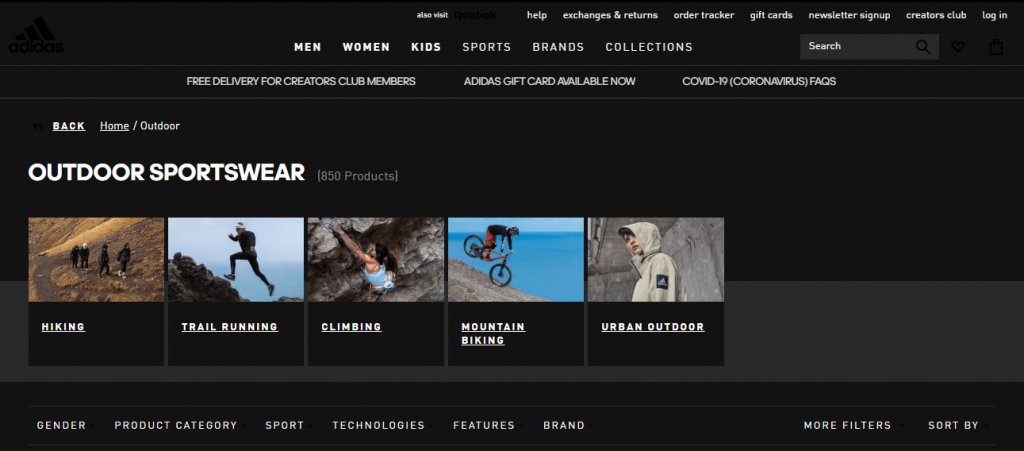The width and height of the screenshot is (1024, 451).
Task: Click the help link
Action: (537, 15)
